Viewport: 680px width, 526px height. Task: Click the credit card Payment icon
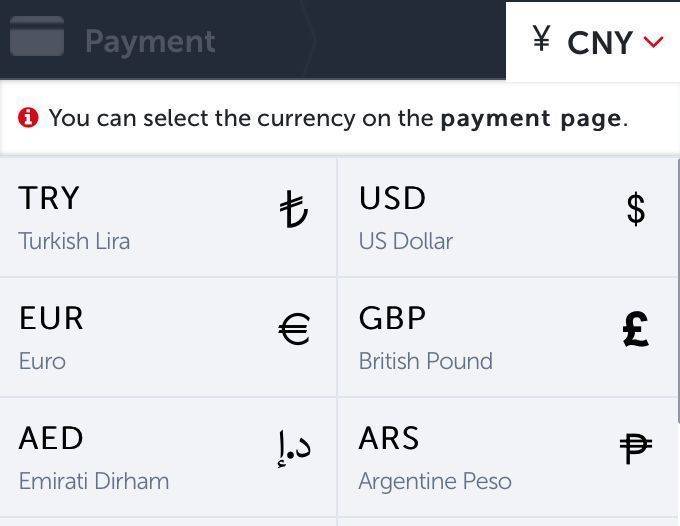[37, 36]
